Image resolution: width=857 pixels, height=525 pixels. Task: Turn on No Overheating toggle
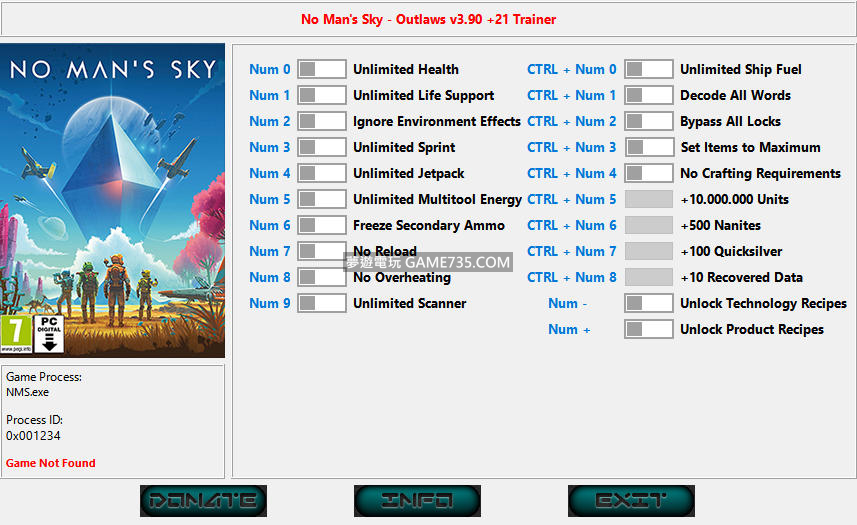321,277
